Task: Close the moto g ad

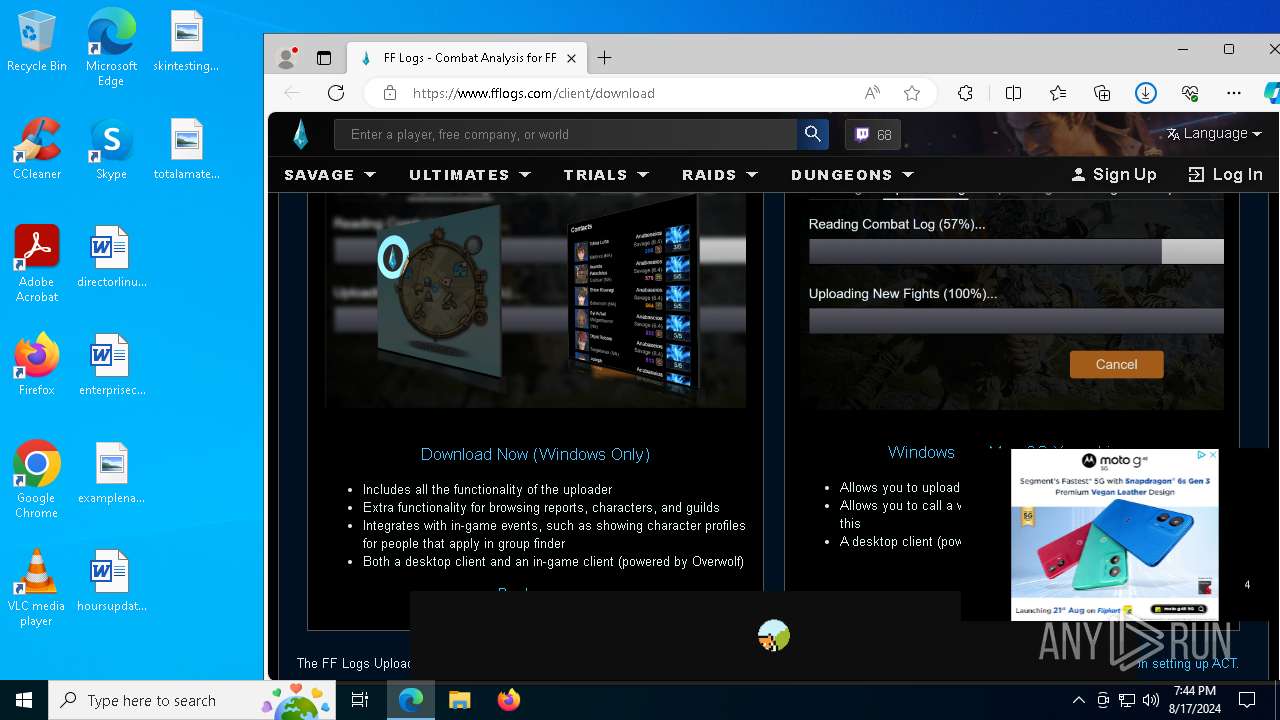Action: tap(1213, 455)
